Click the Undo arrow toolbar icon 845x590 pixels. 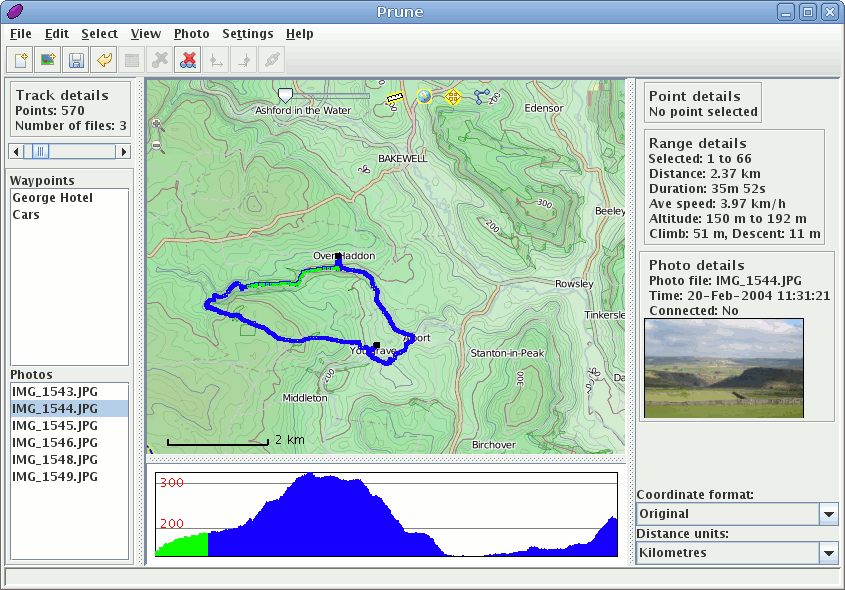coord(103,60)
